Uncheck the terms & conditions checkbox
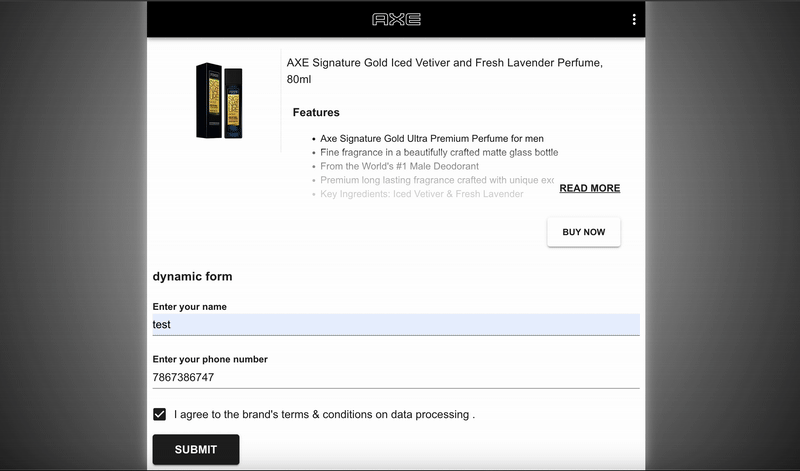 [x=160, y=414]
